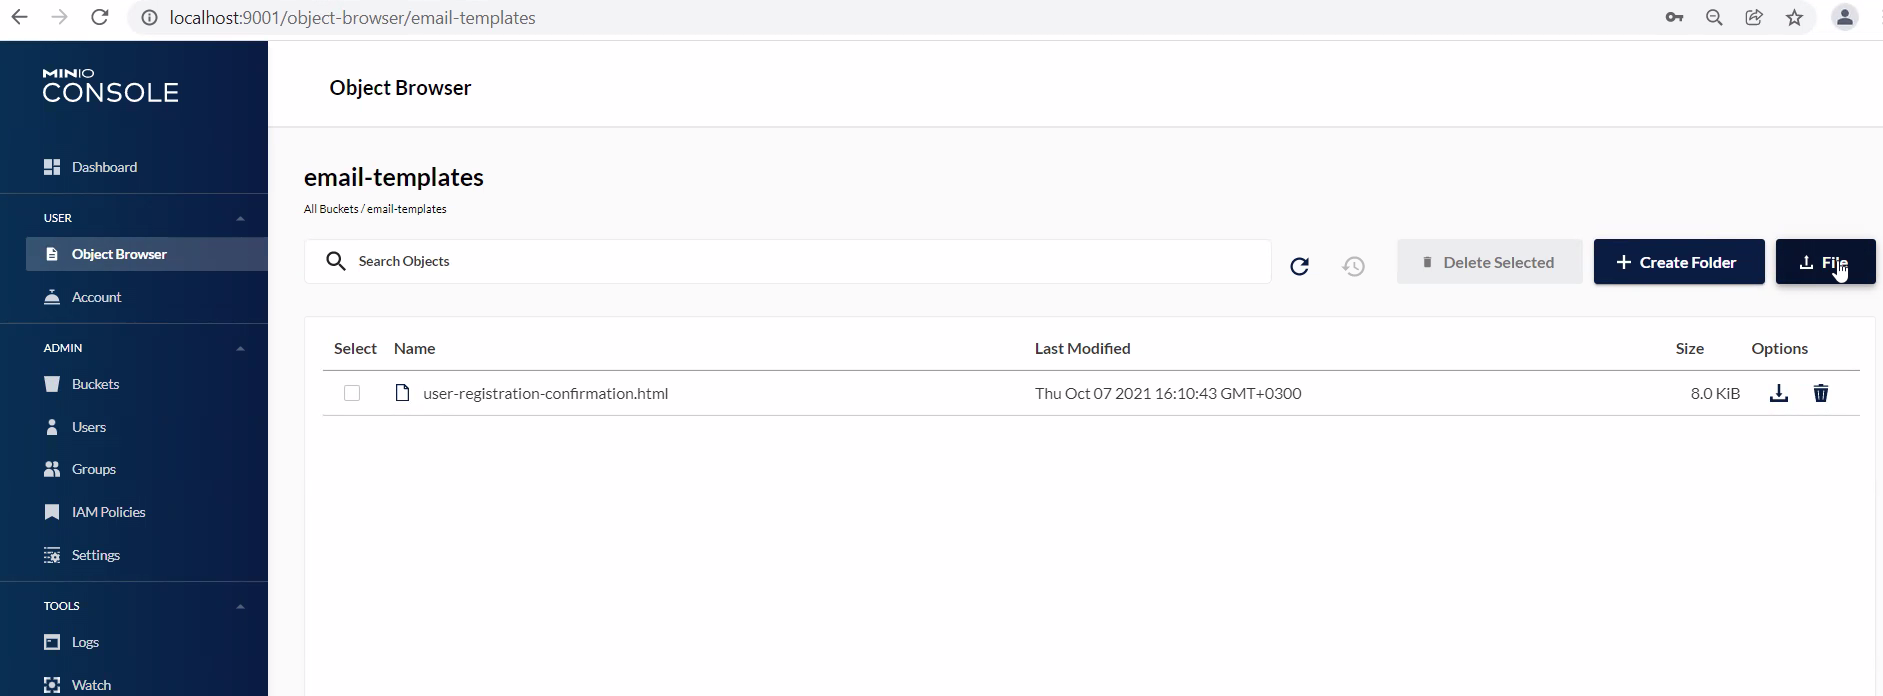The width and height of the screenshot is (1883, 696).
Task: Collapse the USER sidebar section
Action: [240, 218]
